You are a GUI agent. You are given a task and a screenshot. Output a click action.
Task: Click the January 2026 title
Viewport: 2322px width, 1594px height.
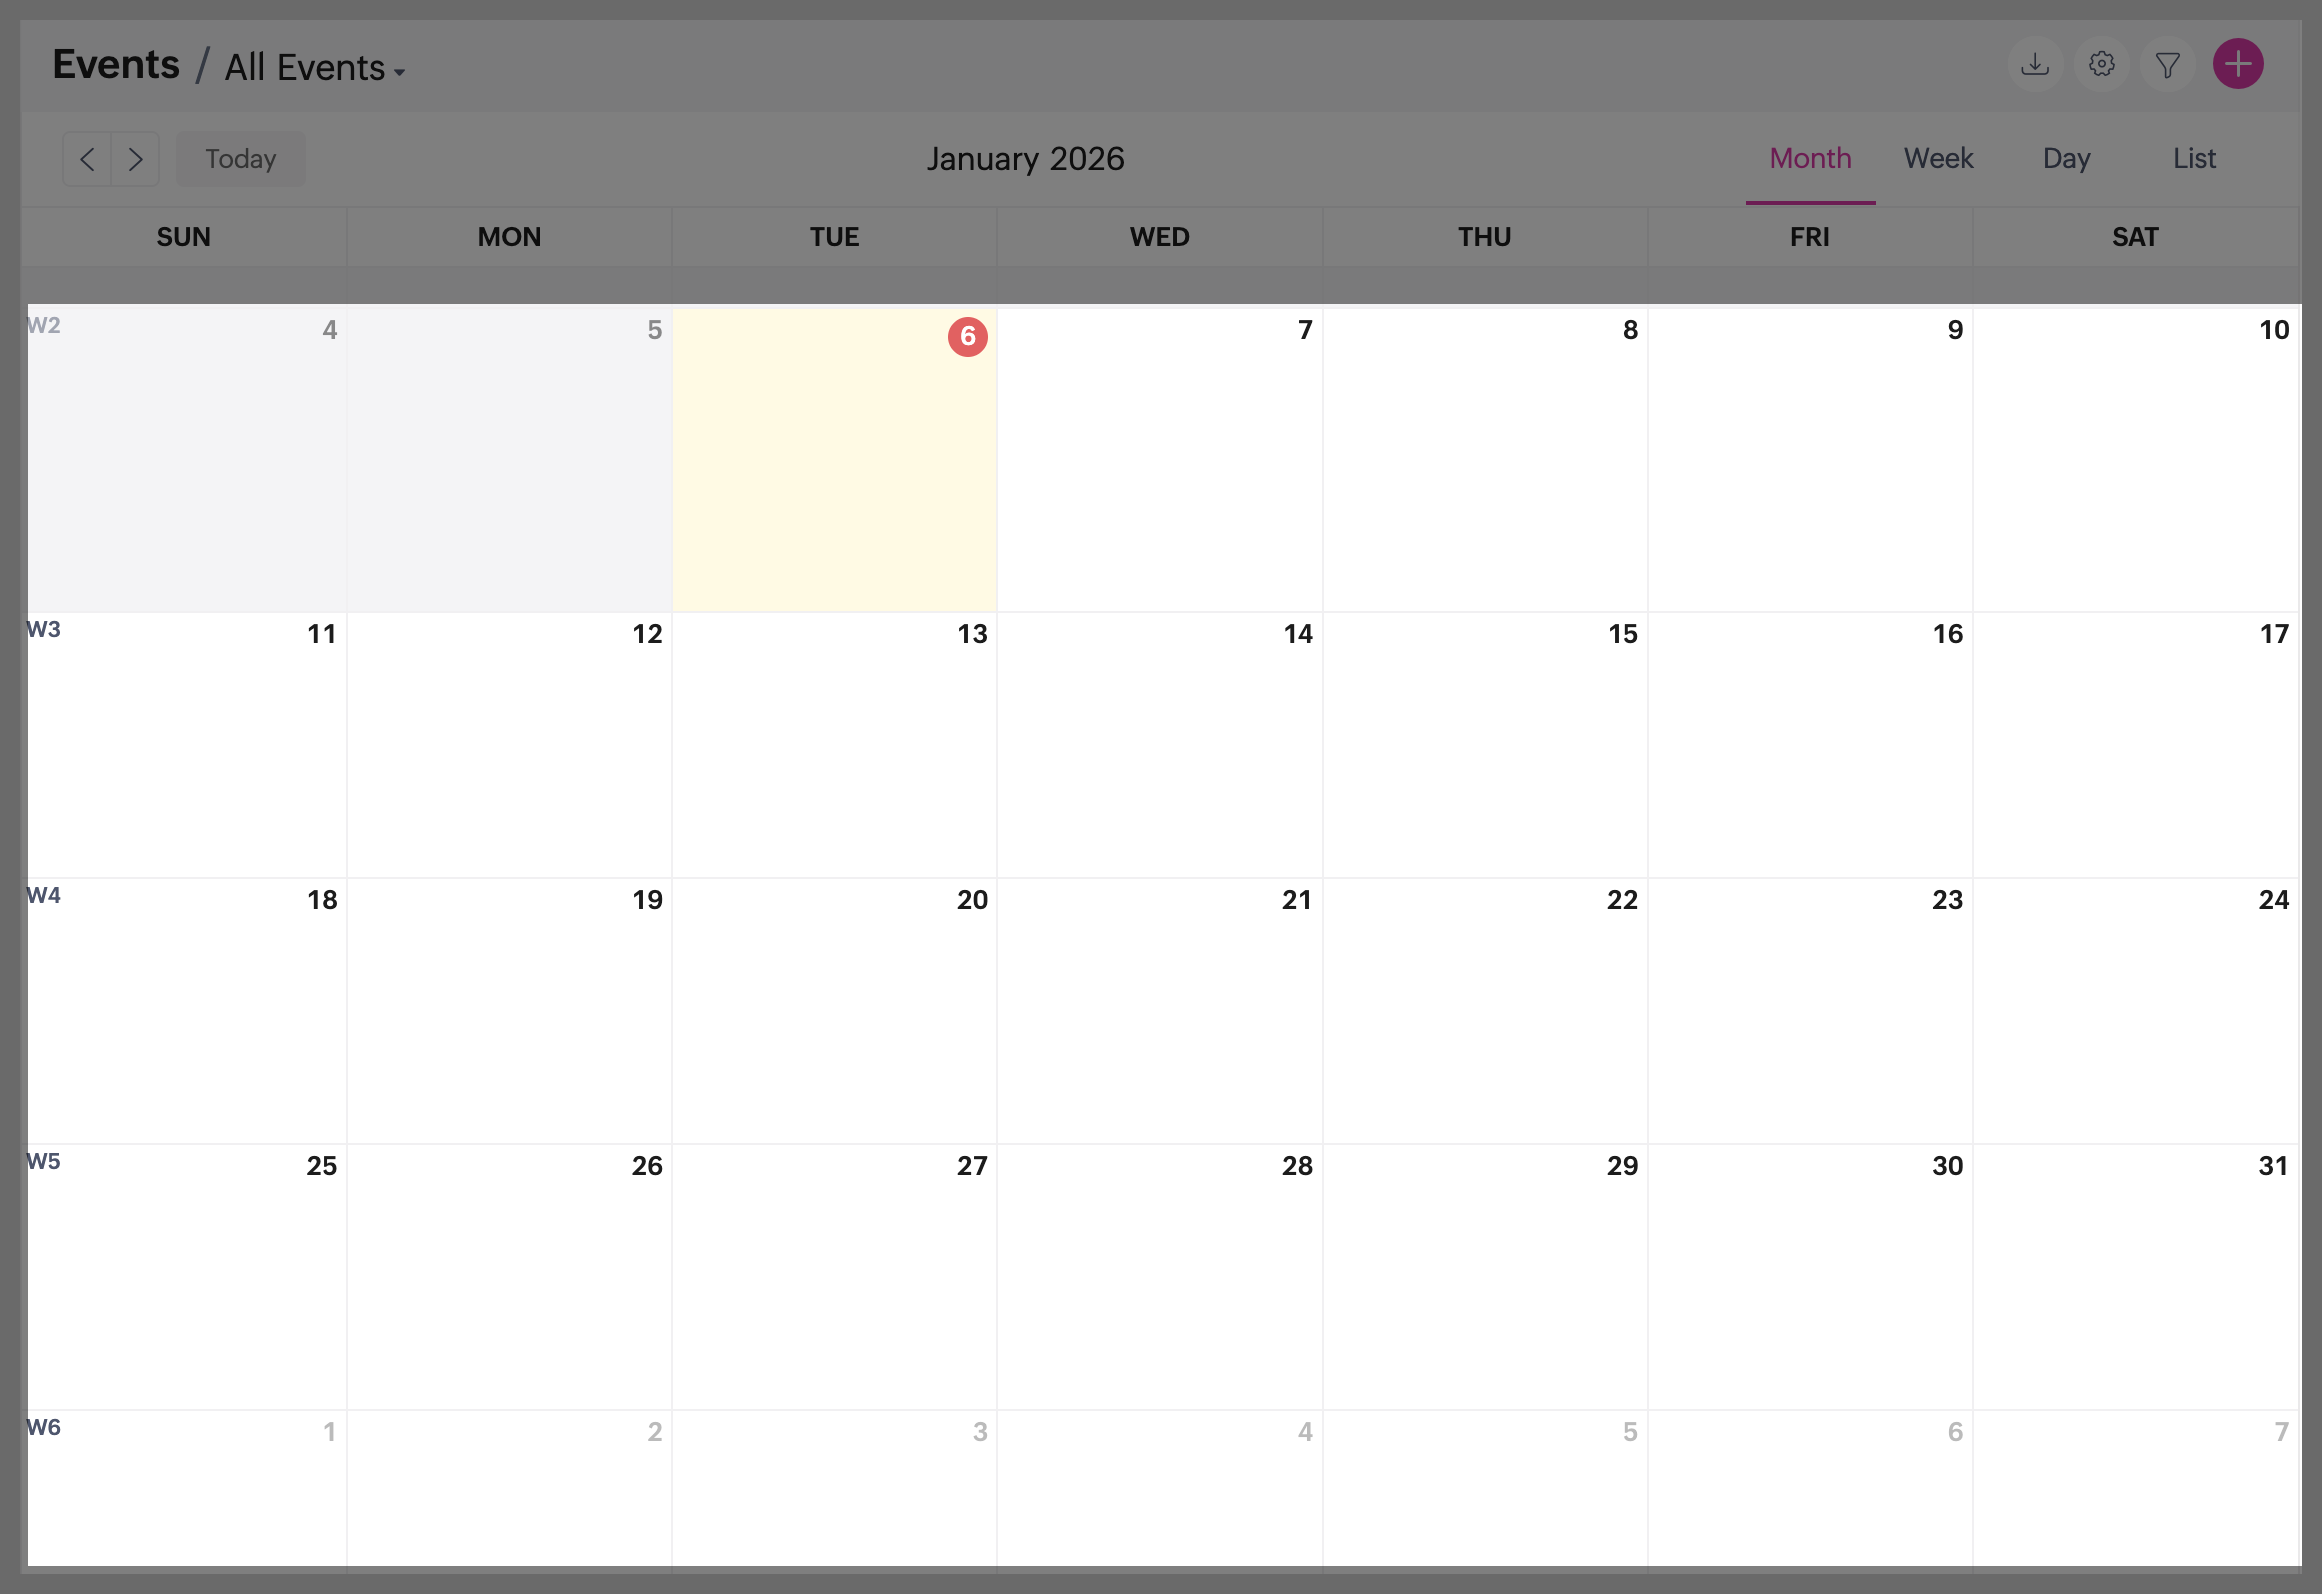[1025, 159]
